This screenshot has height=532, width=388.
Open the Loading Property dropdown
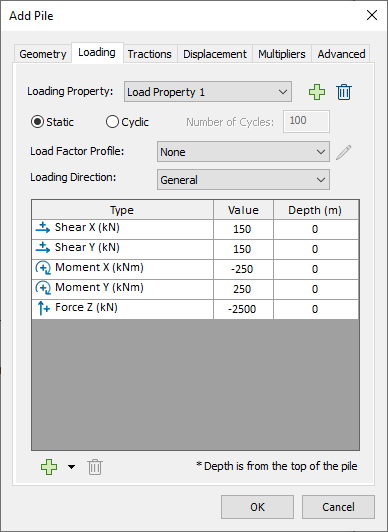pyautogui.click(x=208, y=92)
